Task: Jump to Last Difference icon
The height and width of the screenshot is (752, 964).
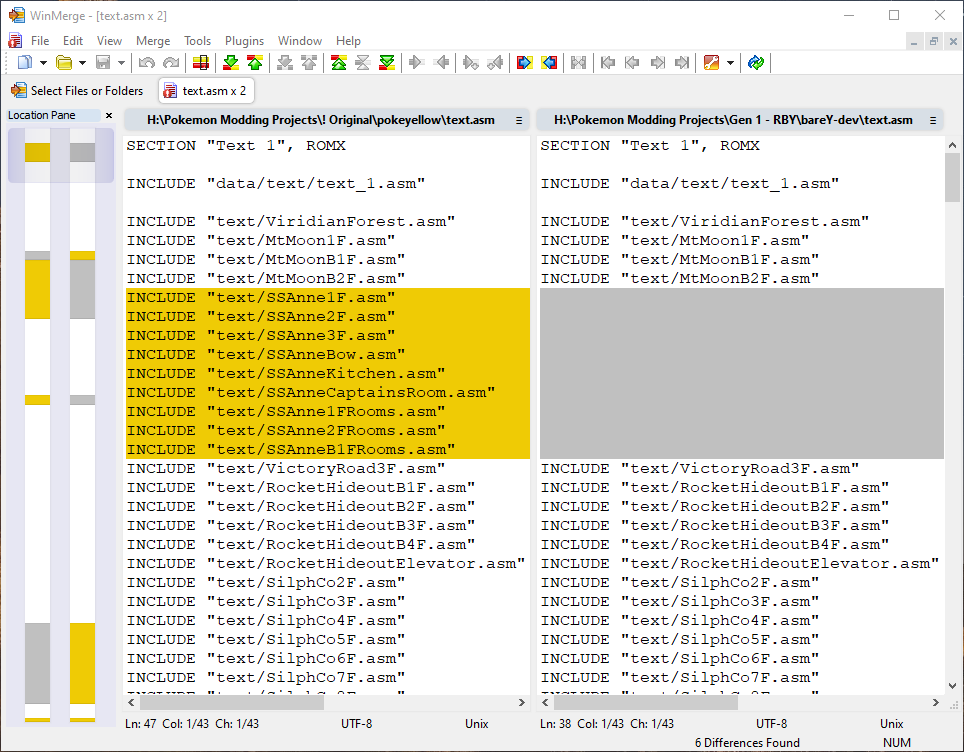Action: (387, 62)
